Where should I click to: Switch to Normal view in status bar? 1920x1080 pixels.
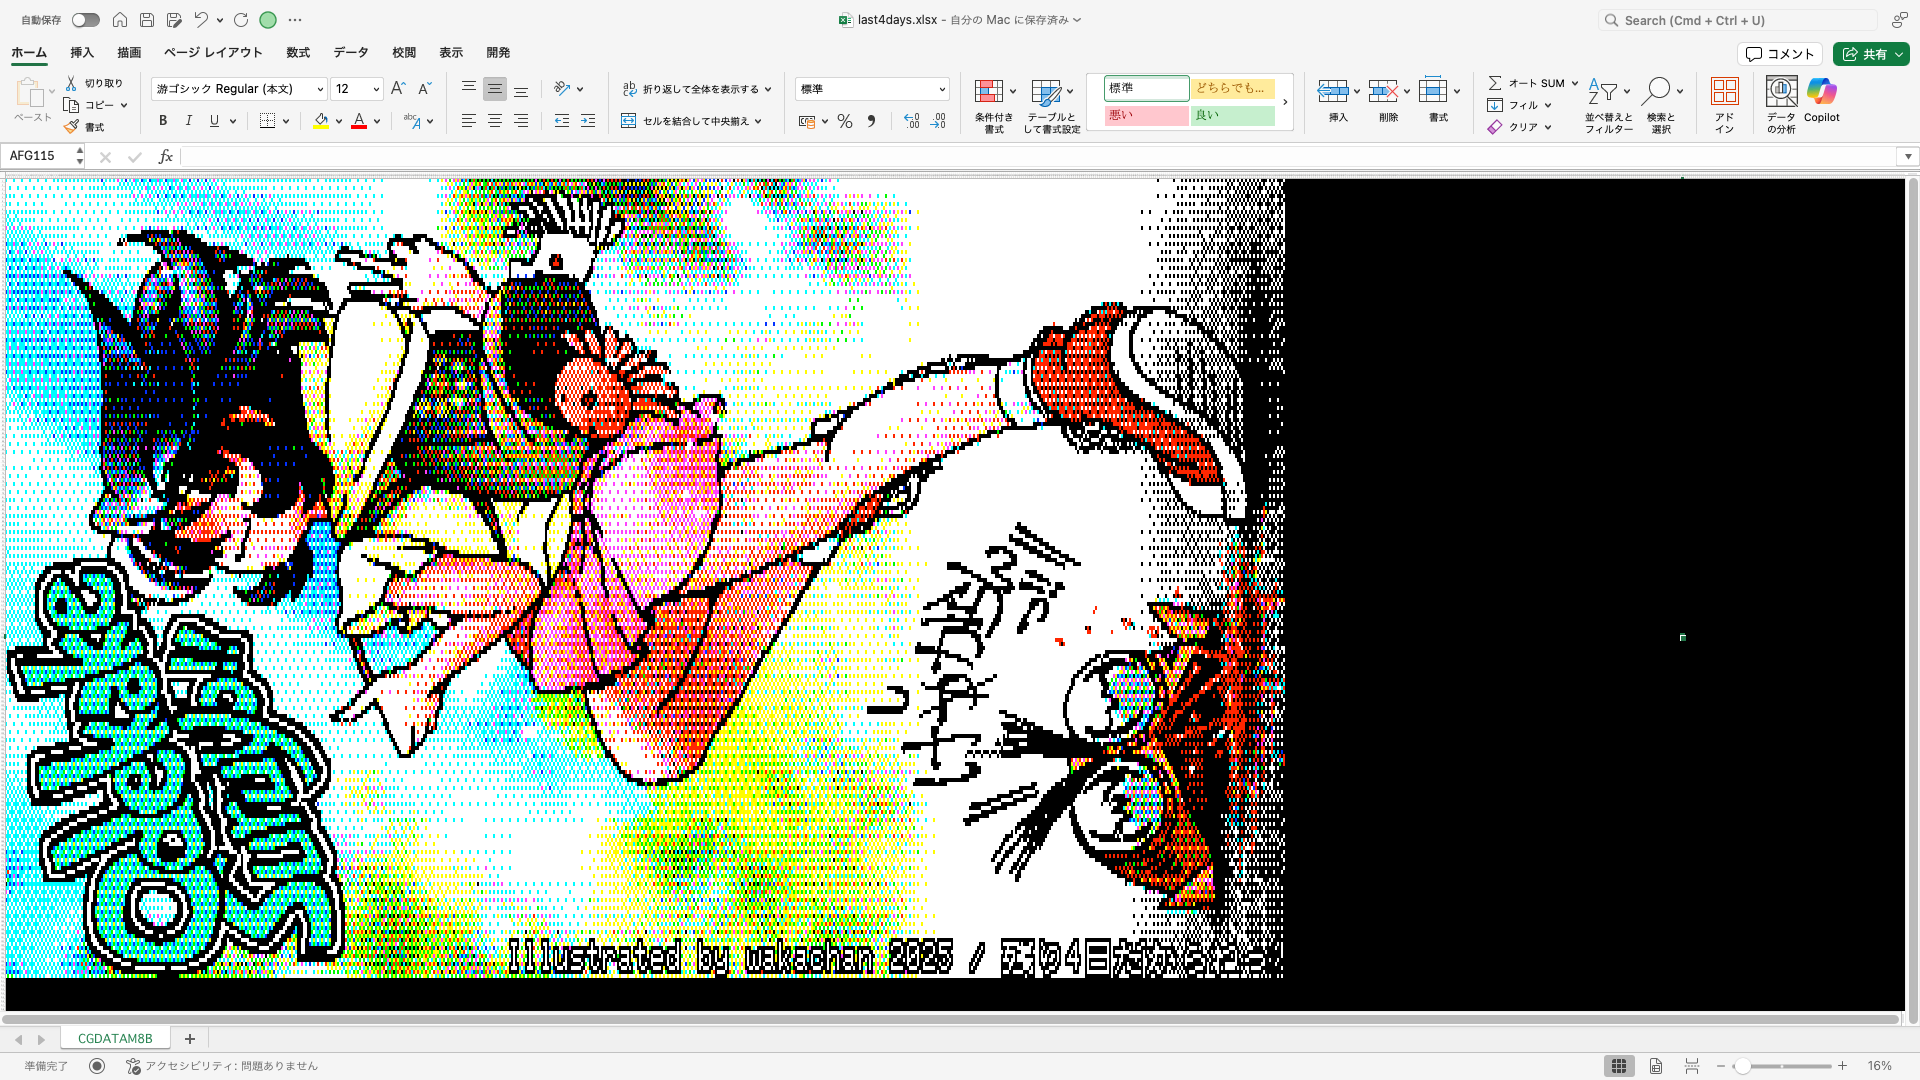pyautogui.click(x=1619, y=1066)
